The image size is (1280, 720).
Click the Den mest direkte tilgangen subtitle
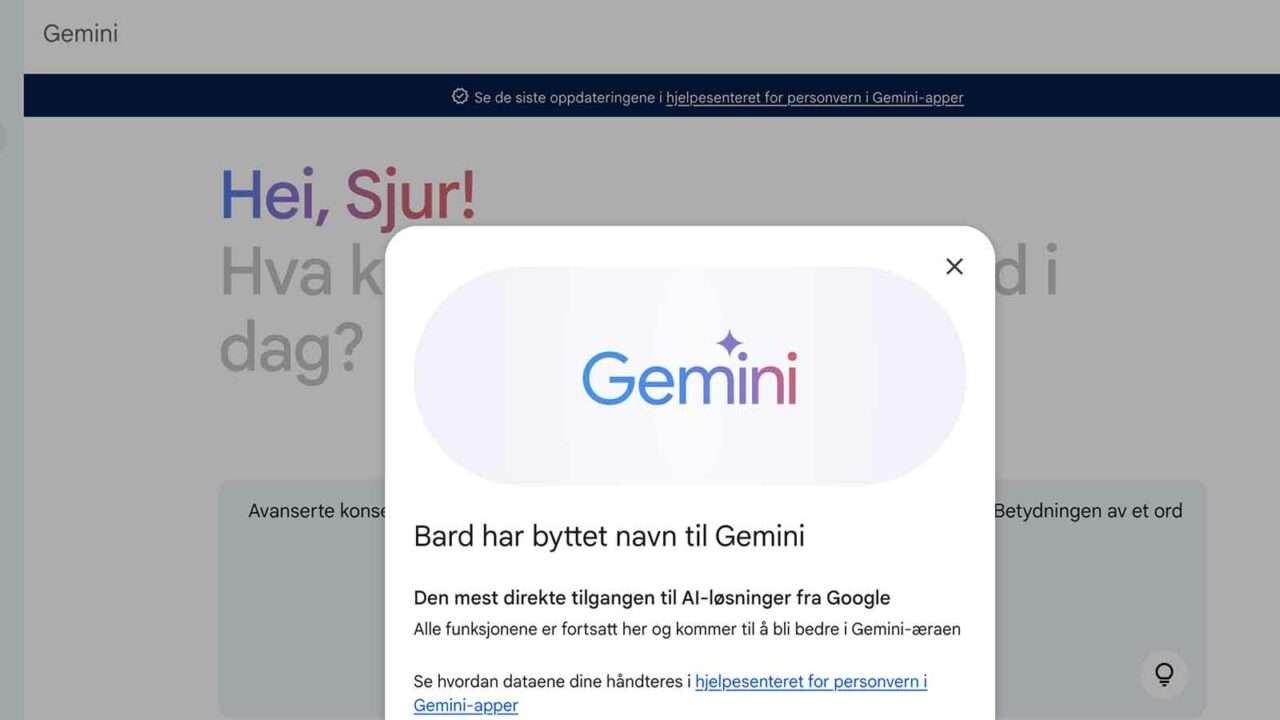point(652,598)
